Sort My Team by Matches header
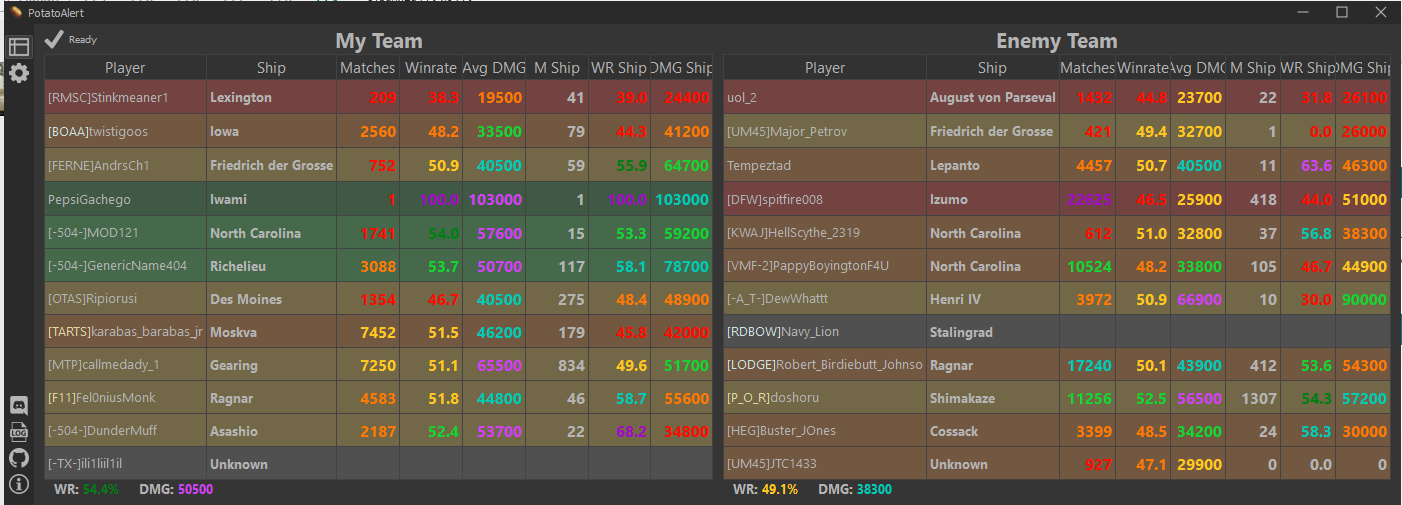1402x505 pixels. tap(367, 68)
